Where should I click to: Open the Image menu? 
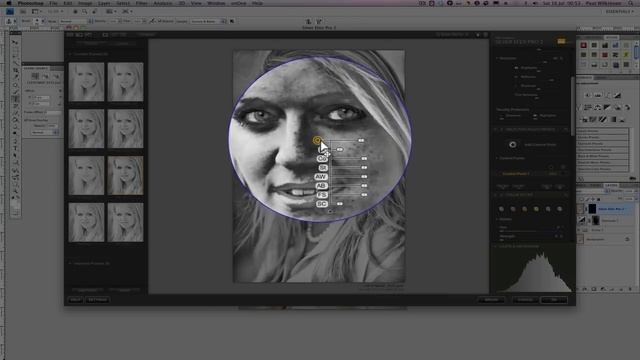(x=85, y=3)
